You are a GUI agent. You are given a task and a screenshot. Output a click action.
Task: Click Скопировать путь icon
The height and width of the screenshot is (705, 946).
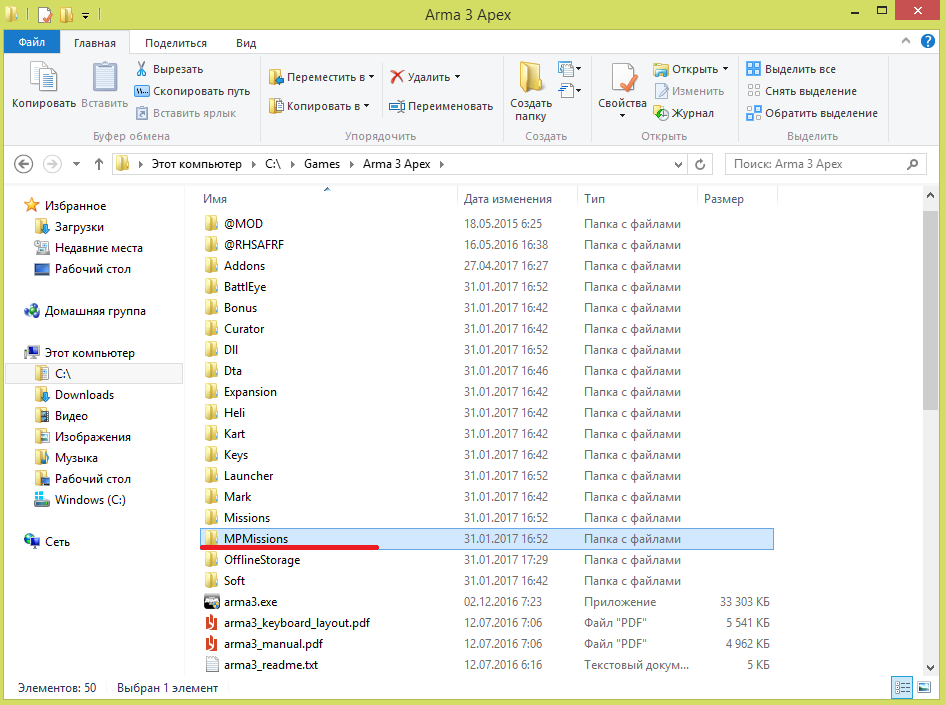(142, 91)
